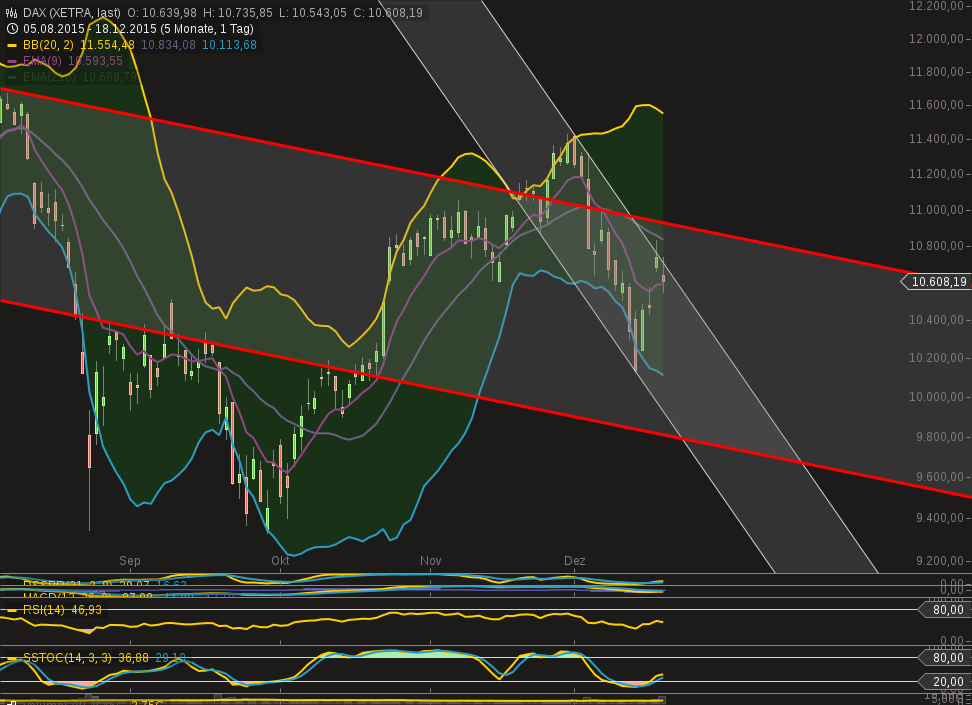Screen dimensions: 972x705
Task: Click the 12.000,00 price axis label
Action: click(x=936, y=38)
